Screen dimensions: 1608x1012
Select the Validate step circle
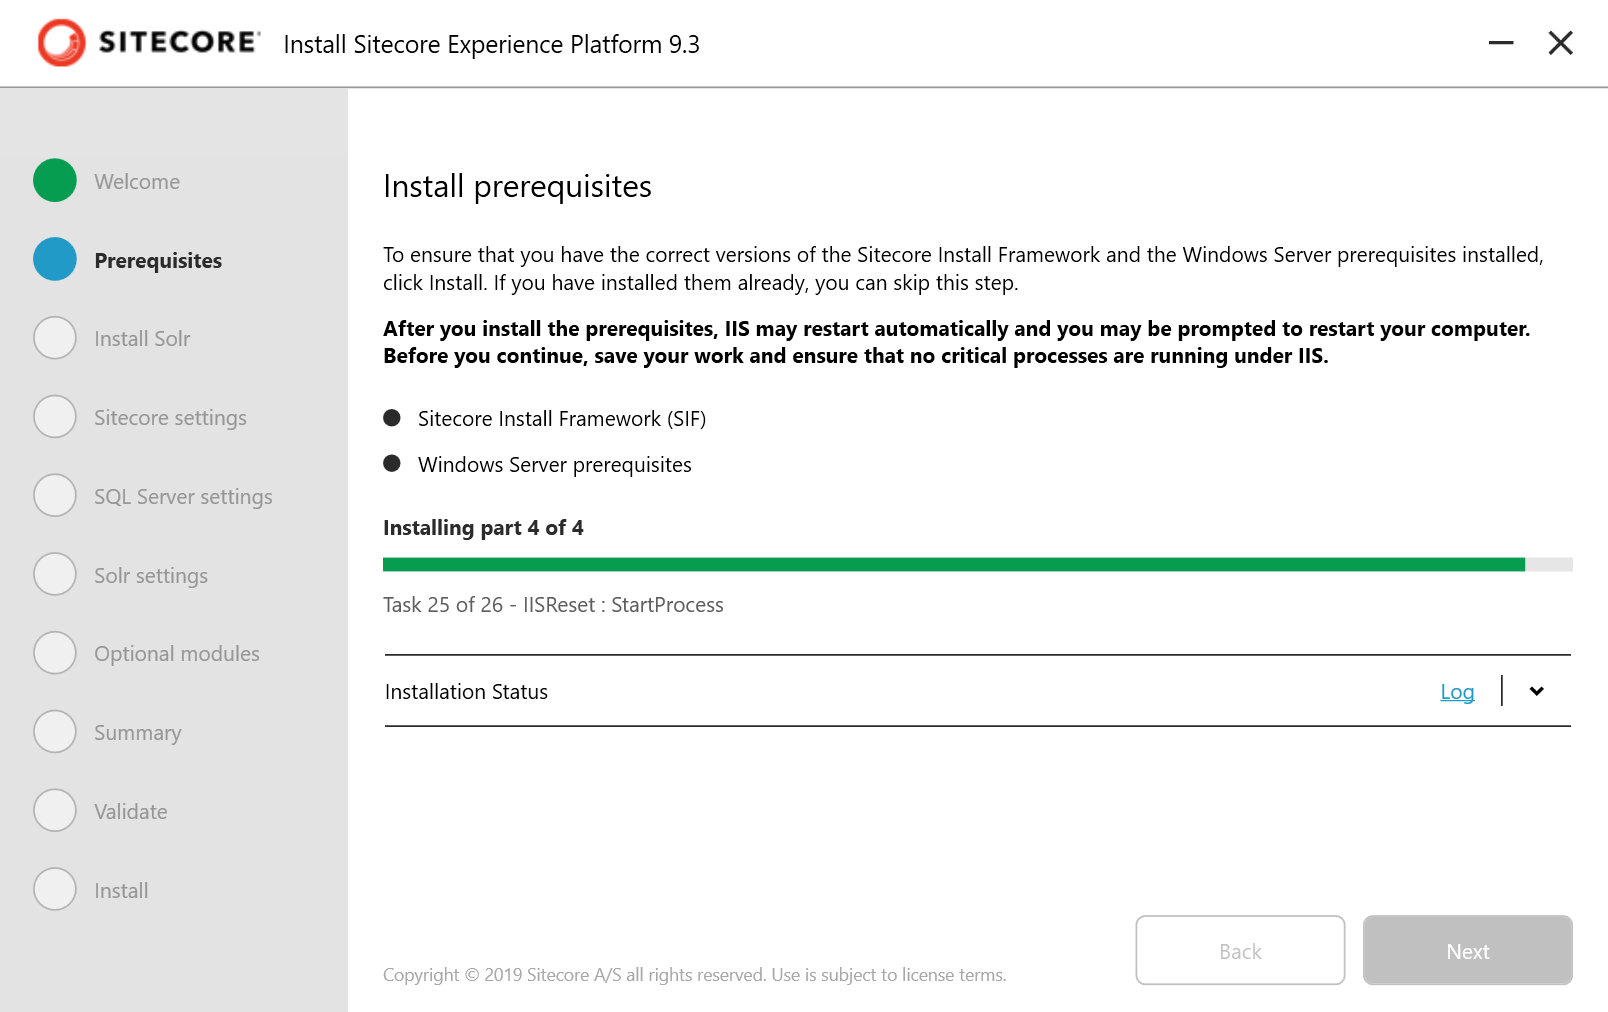pyautogui.click(x=55, y=810)
